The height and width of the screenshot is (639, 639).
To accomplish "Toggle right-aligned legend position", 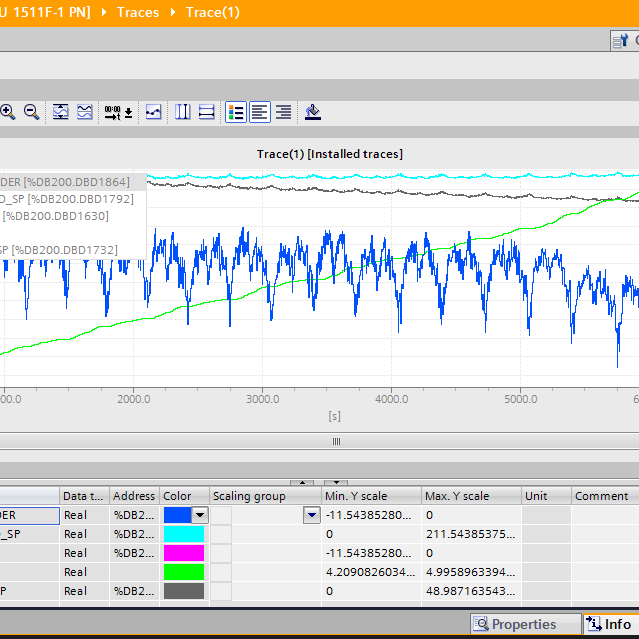I will [x=283, y=112].
